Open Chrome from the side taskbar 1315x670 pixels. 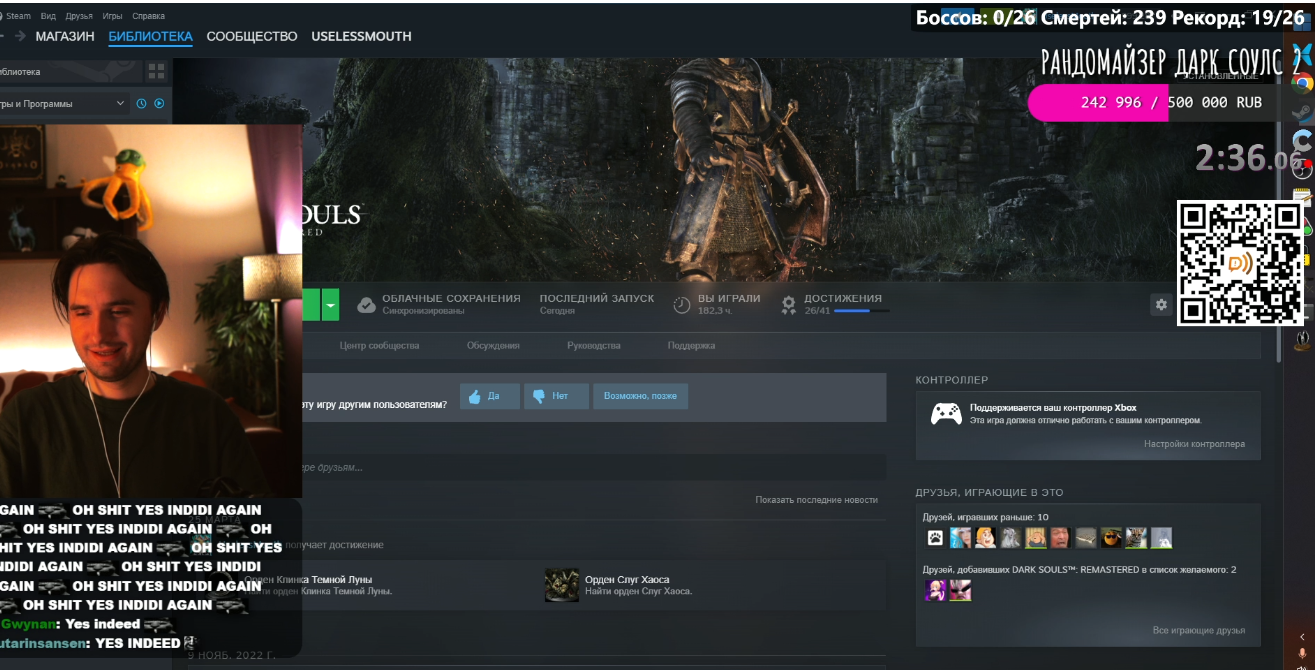coord(1302,84)
